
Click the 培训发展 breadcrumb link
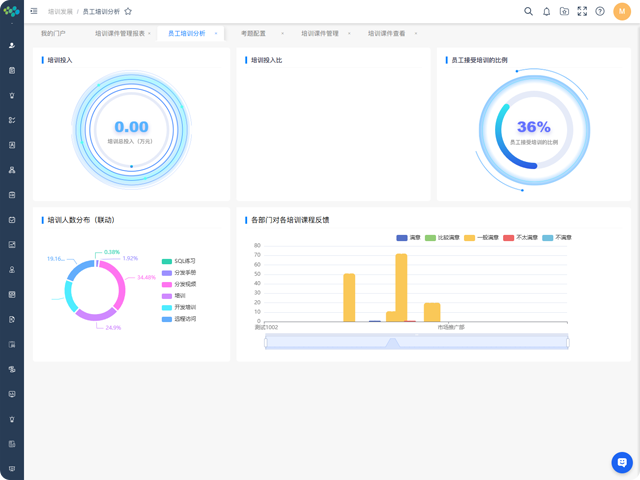pyautogui.click(x=60, y=11)
